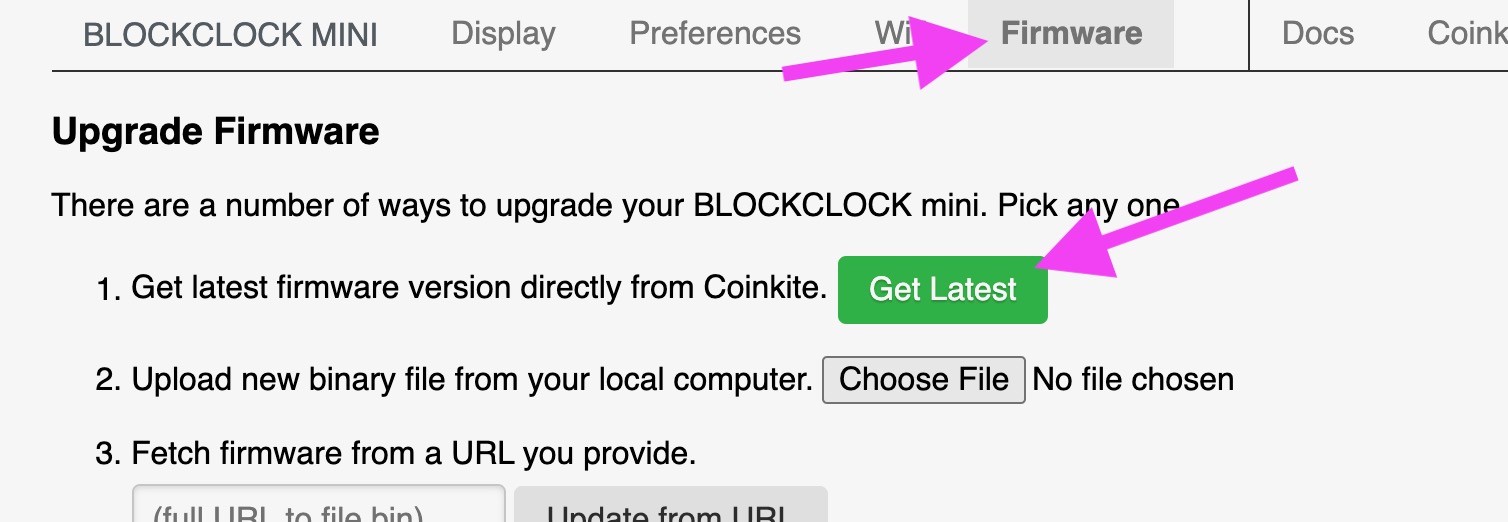Open the Docs link
Screen dimensions: 1508x522
tap(1317, 34)
